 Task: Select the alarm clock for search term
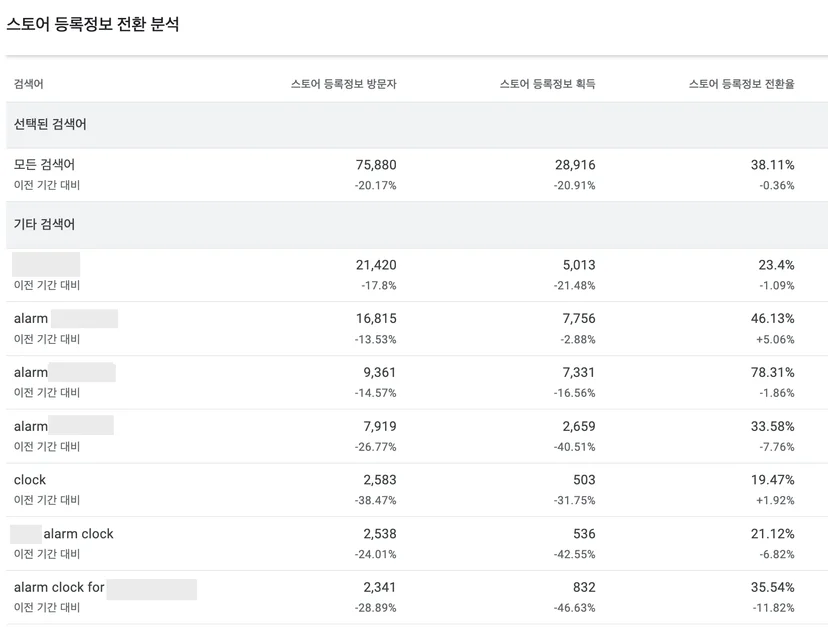point(59,587)
